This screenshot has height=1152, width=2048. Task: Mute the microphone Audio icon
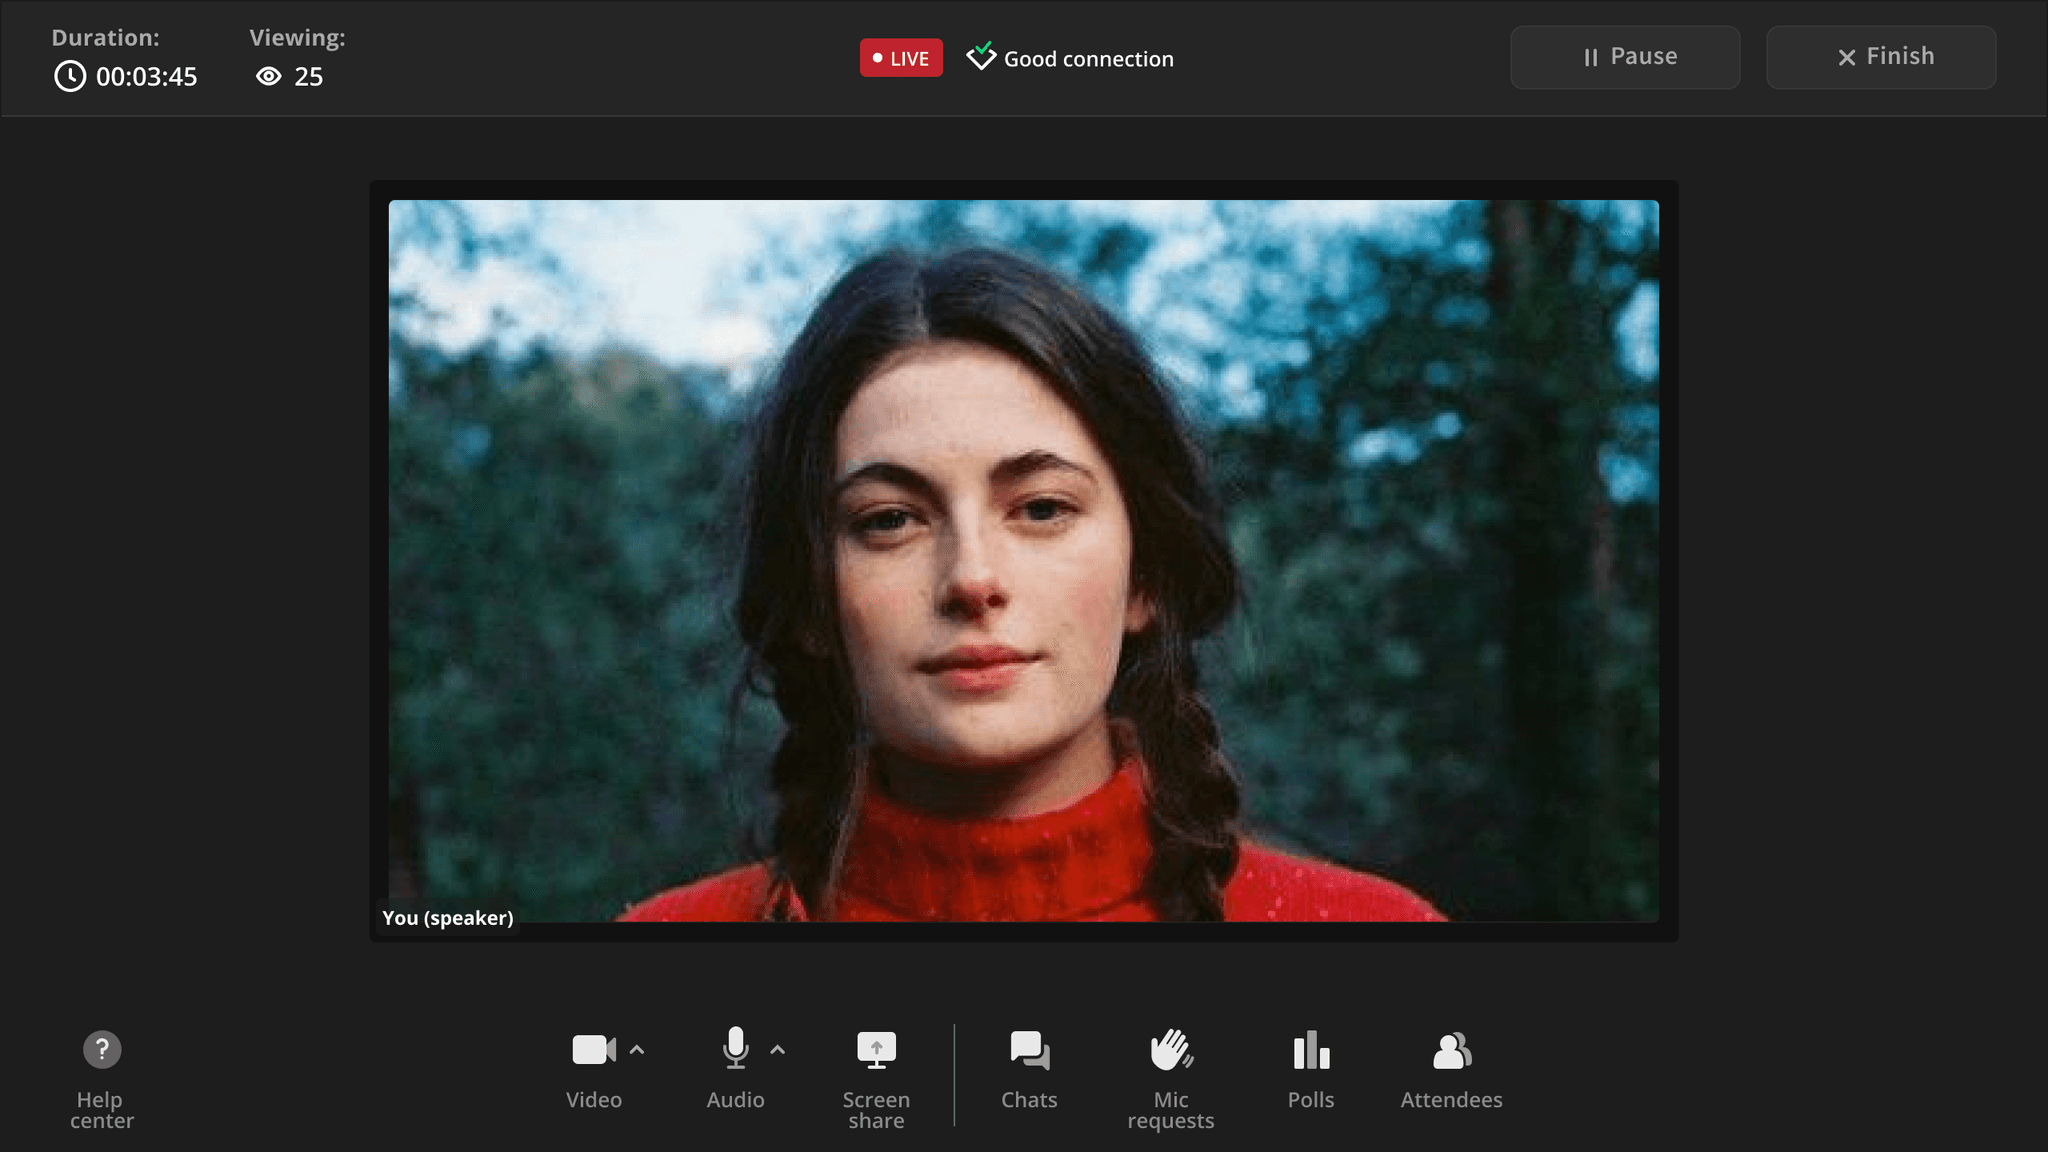click(x=735, y=1049)
